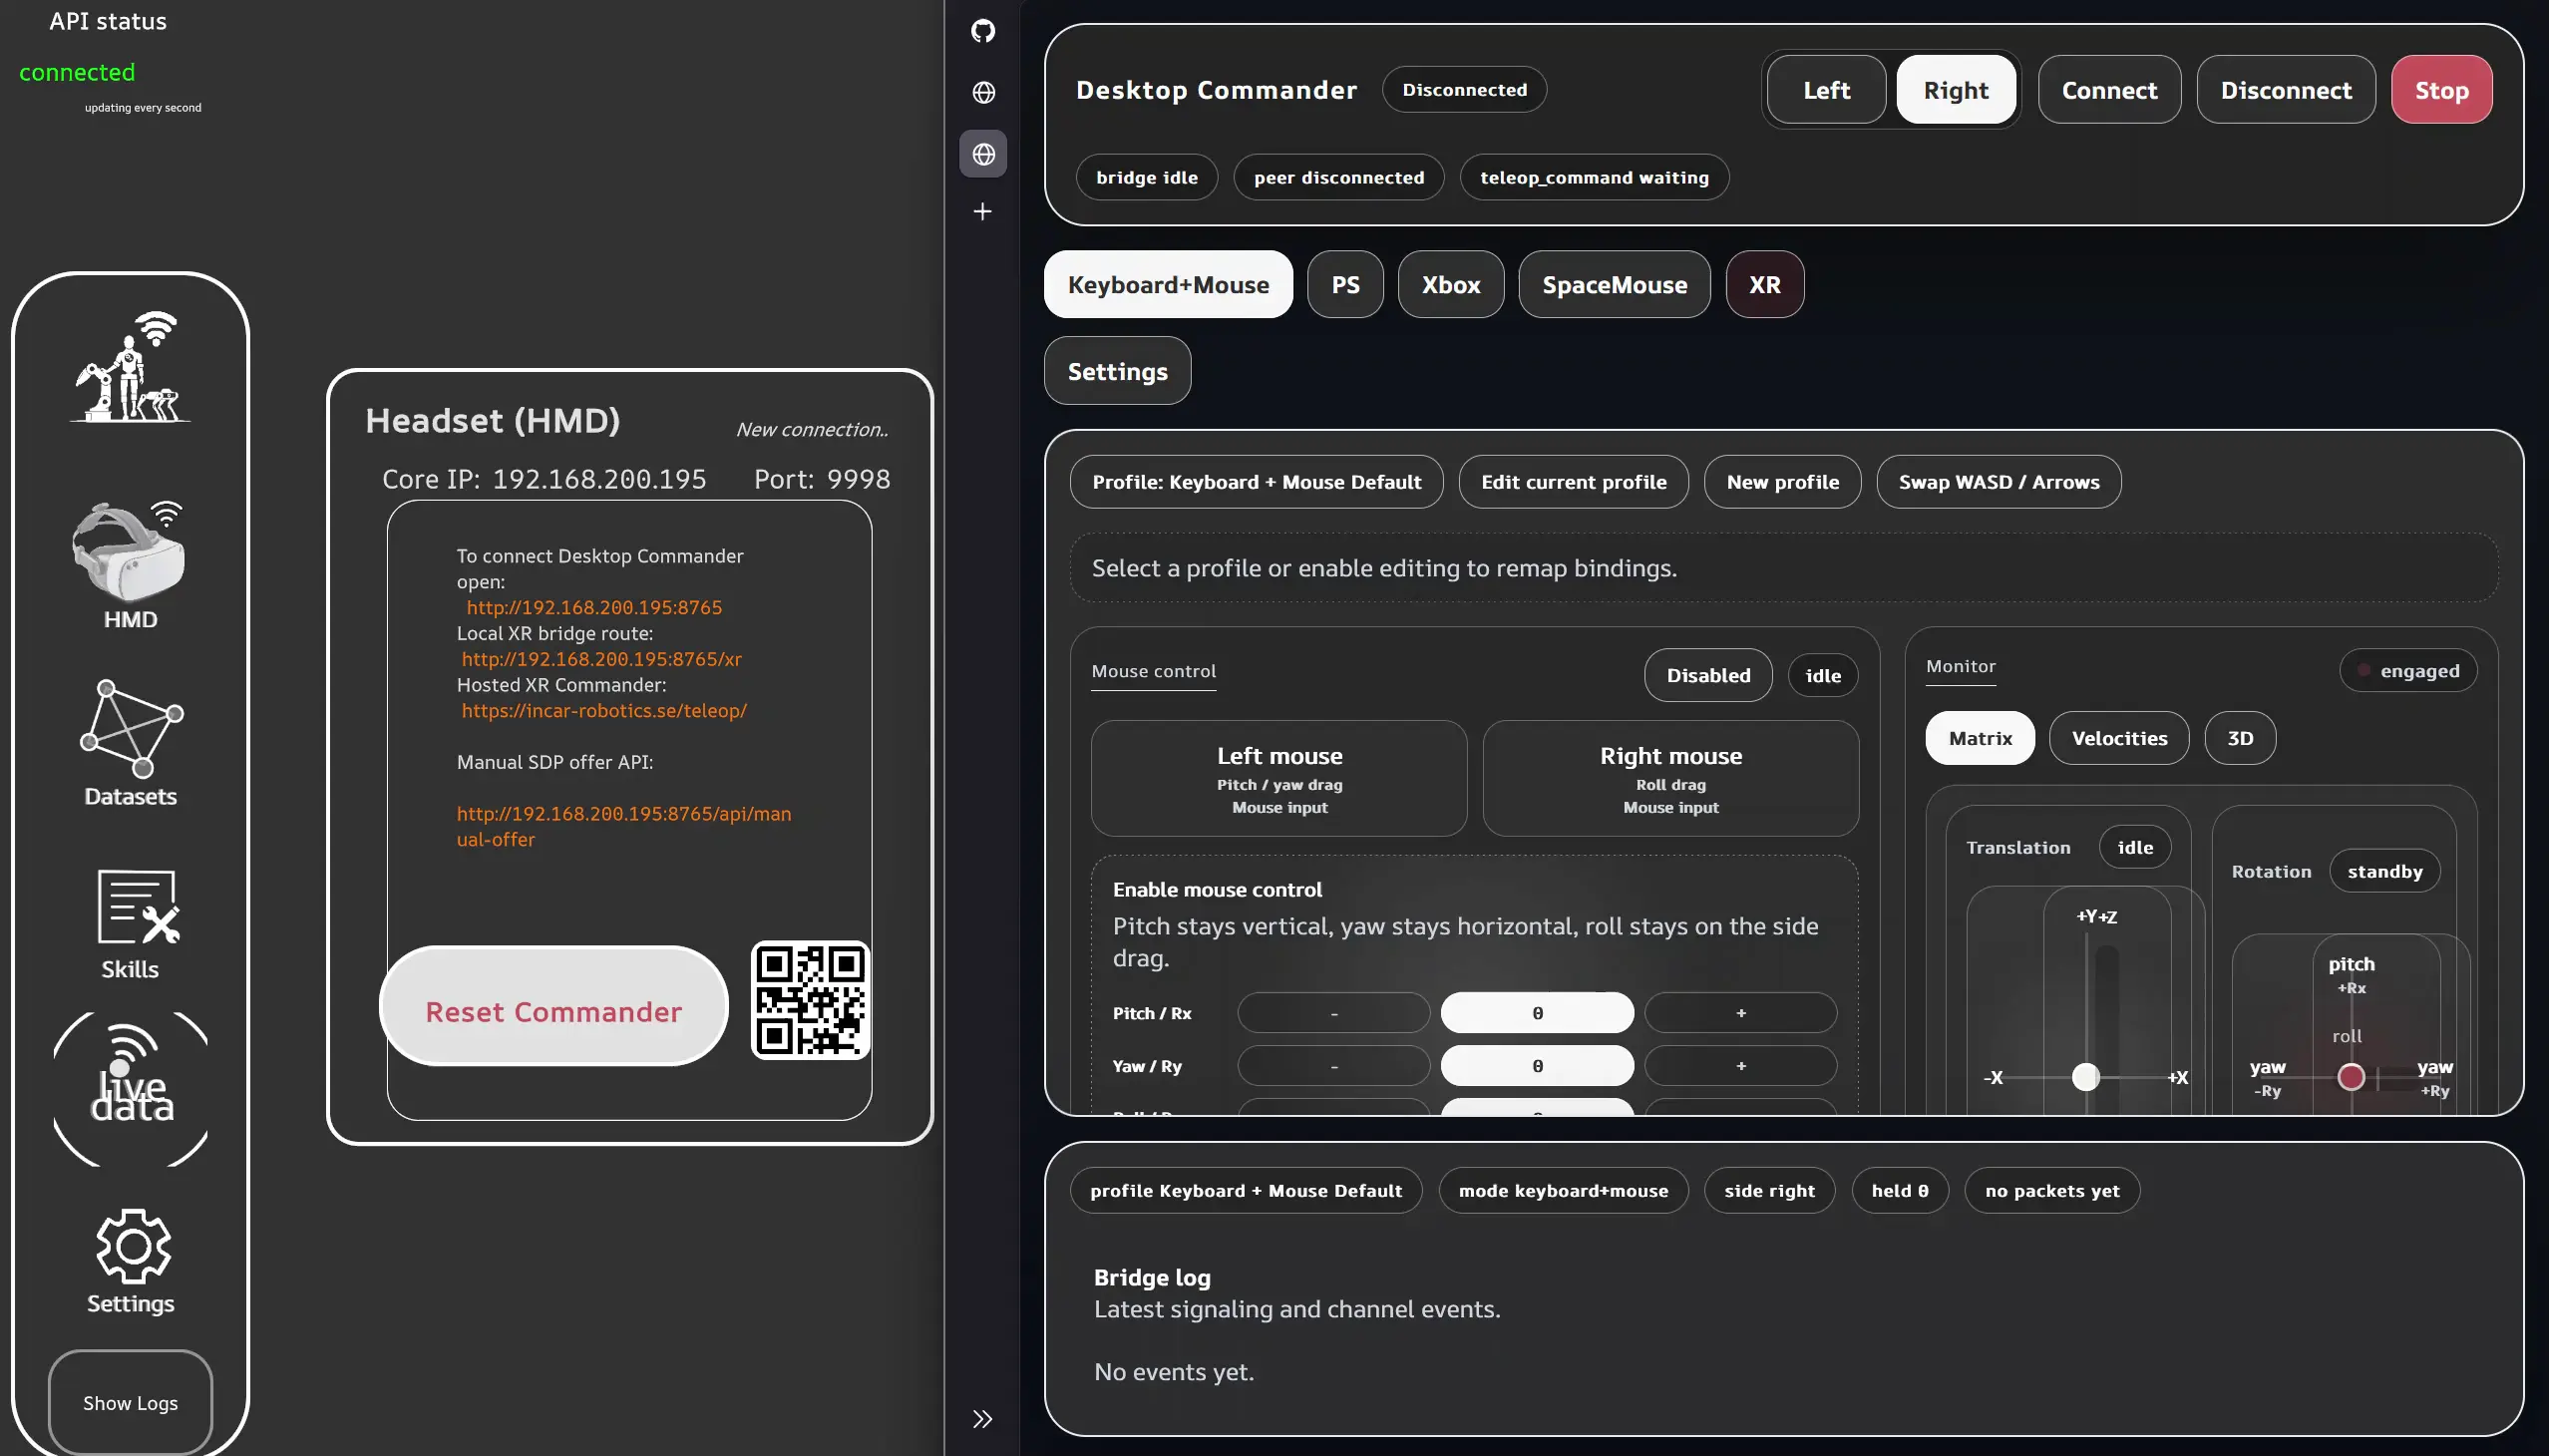Click the no packets yet chip
2549x1456 pixels.
2052,1191
